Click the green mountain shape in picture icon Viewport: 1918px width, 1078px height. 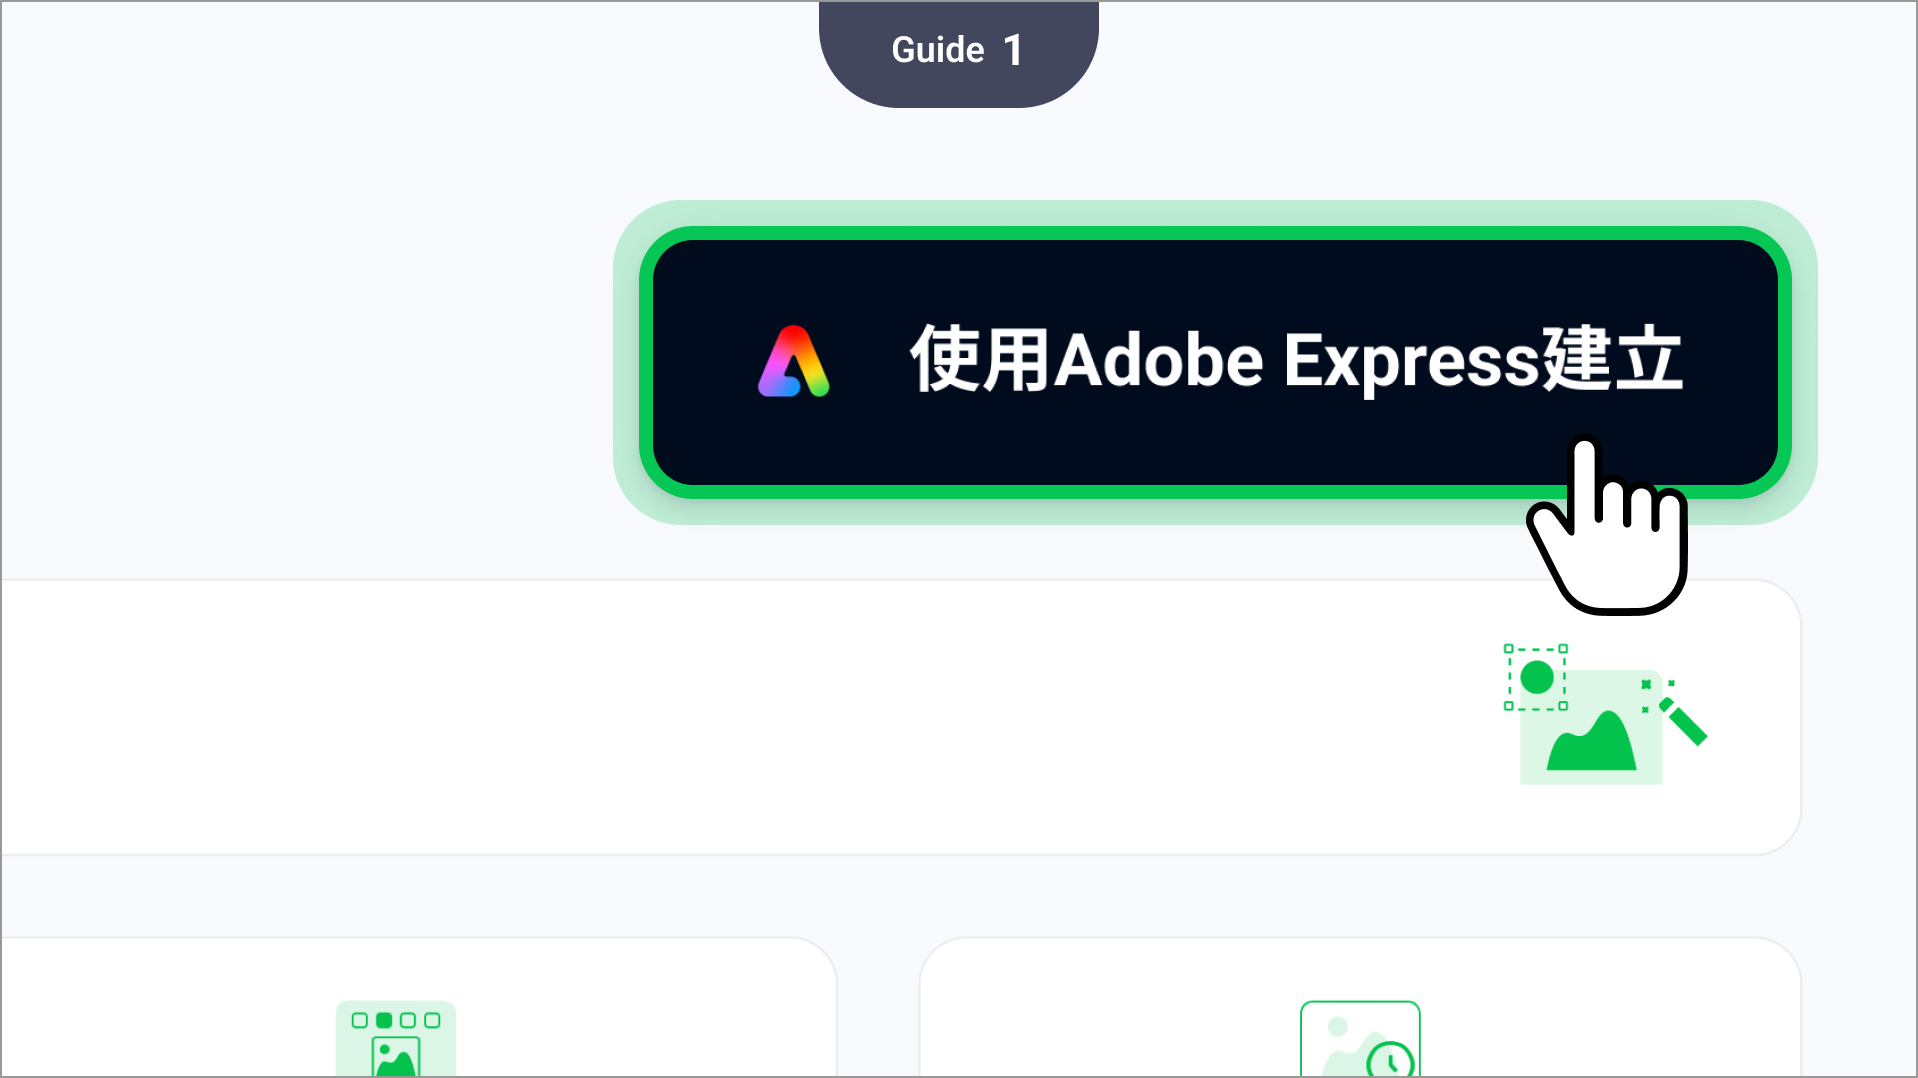[x=1591, y=741]
